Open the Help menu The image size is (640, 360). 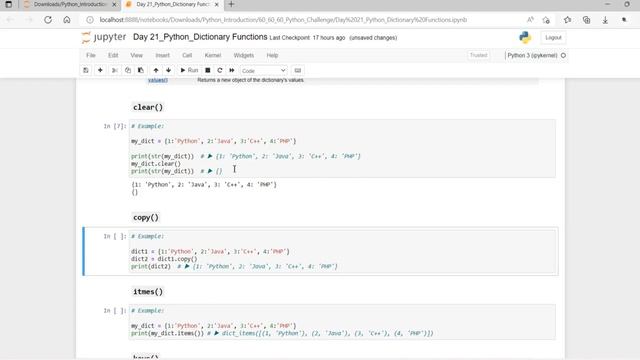[272, 55]
